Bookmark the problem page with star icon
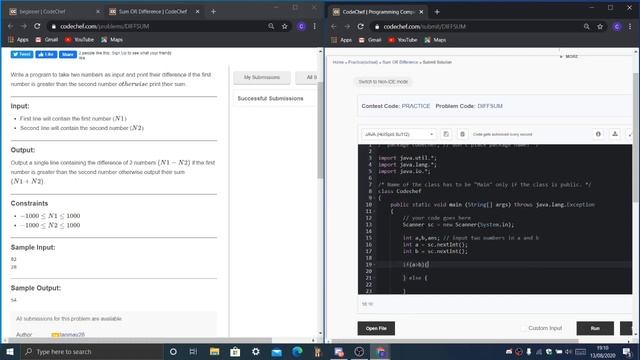This screenshot has height=360, width=640. coord(284,26)
